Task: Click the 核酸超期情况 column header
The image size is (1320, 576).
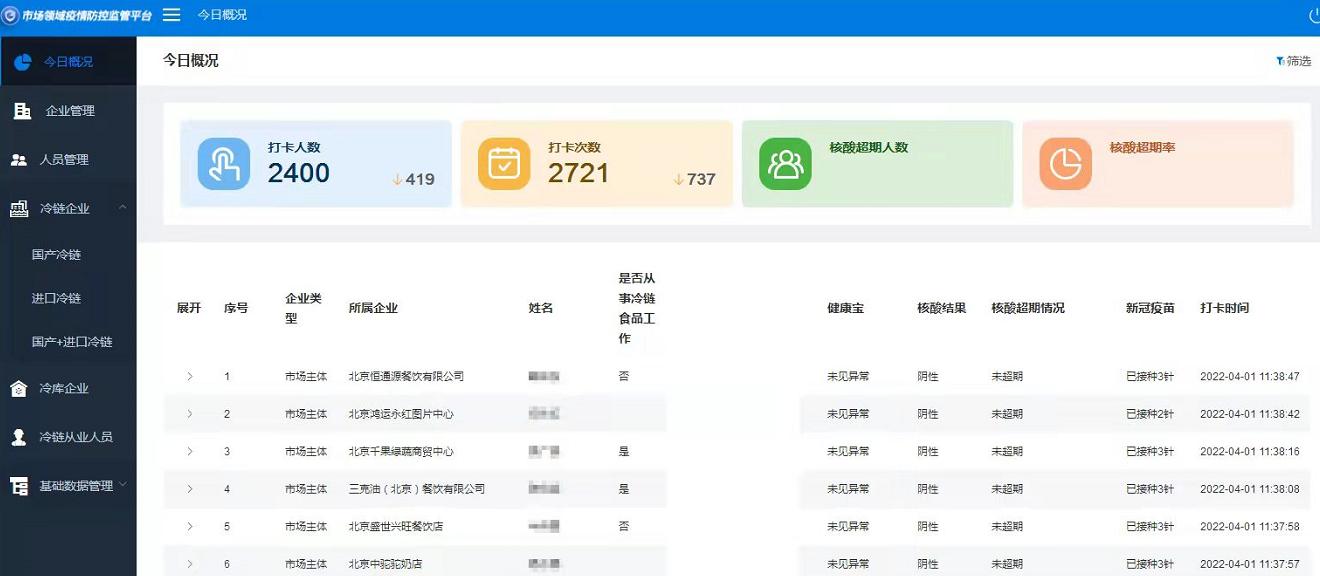Action: [1028, 308]
